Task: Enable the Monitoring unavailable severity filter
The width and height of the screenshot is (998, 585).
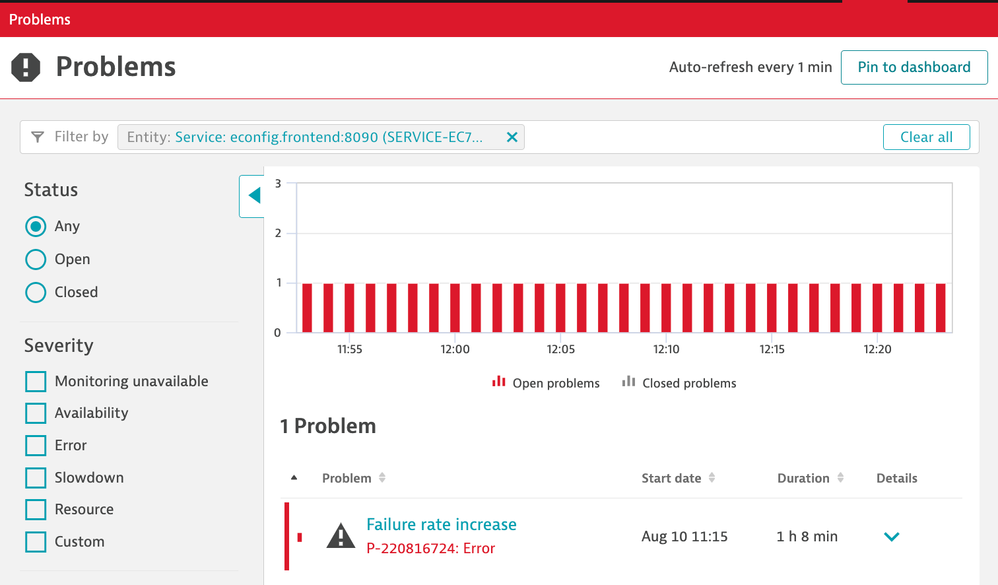Action: click(36, 381)
